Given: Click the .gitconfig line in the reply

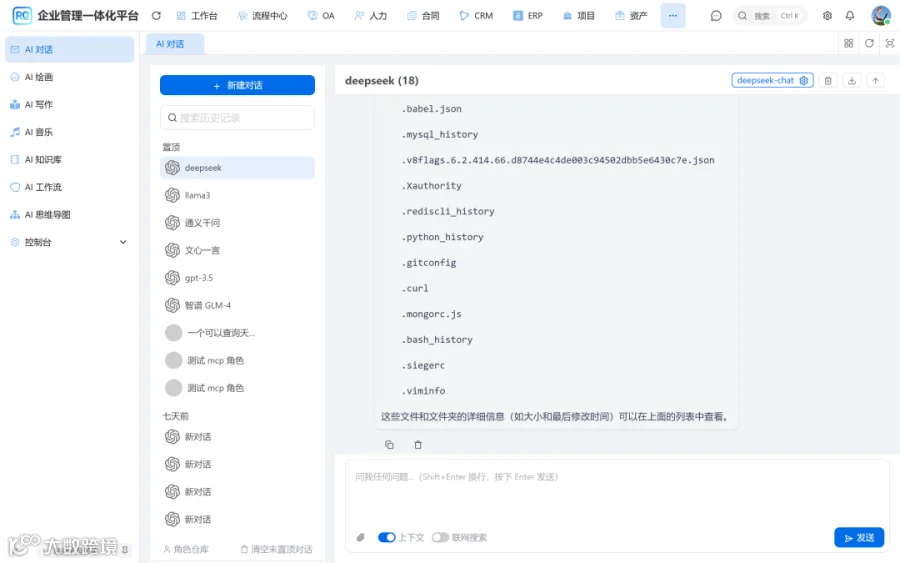Looking at the screenshot, I should click(x=429, y=263).
